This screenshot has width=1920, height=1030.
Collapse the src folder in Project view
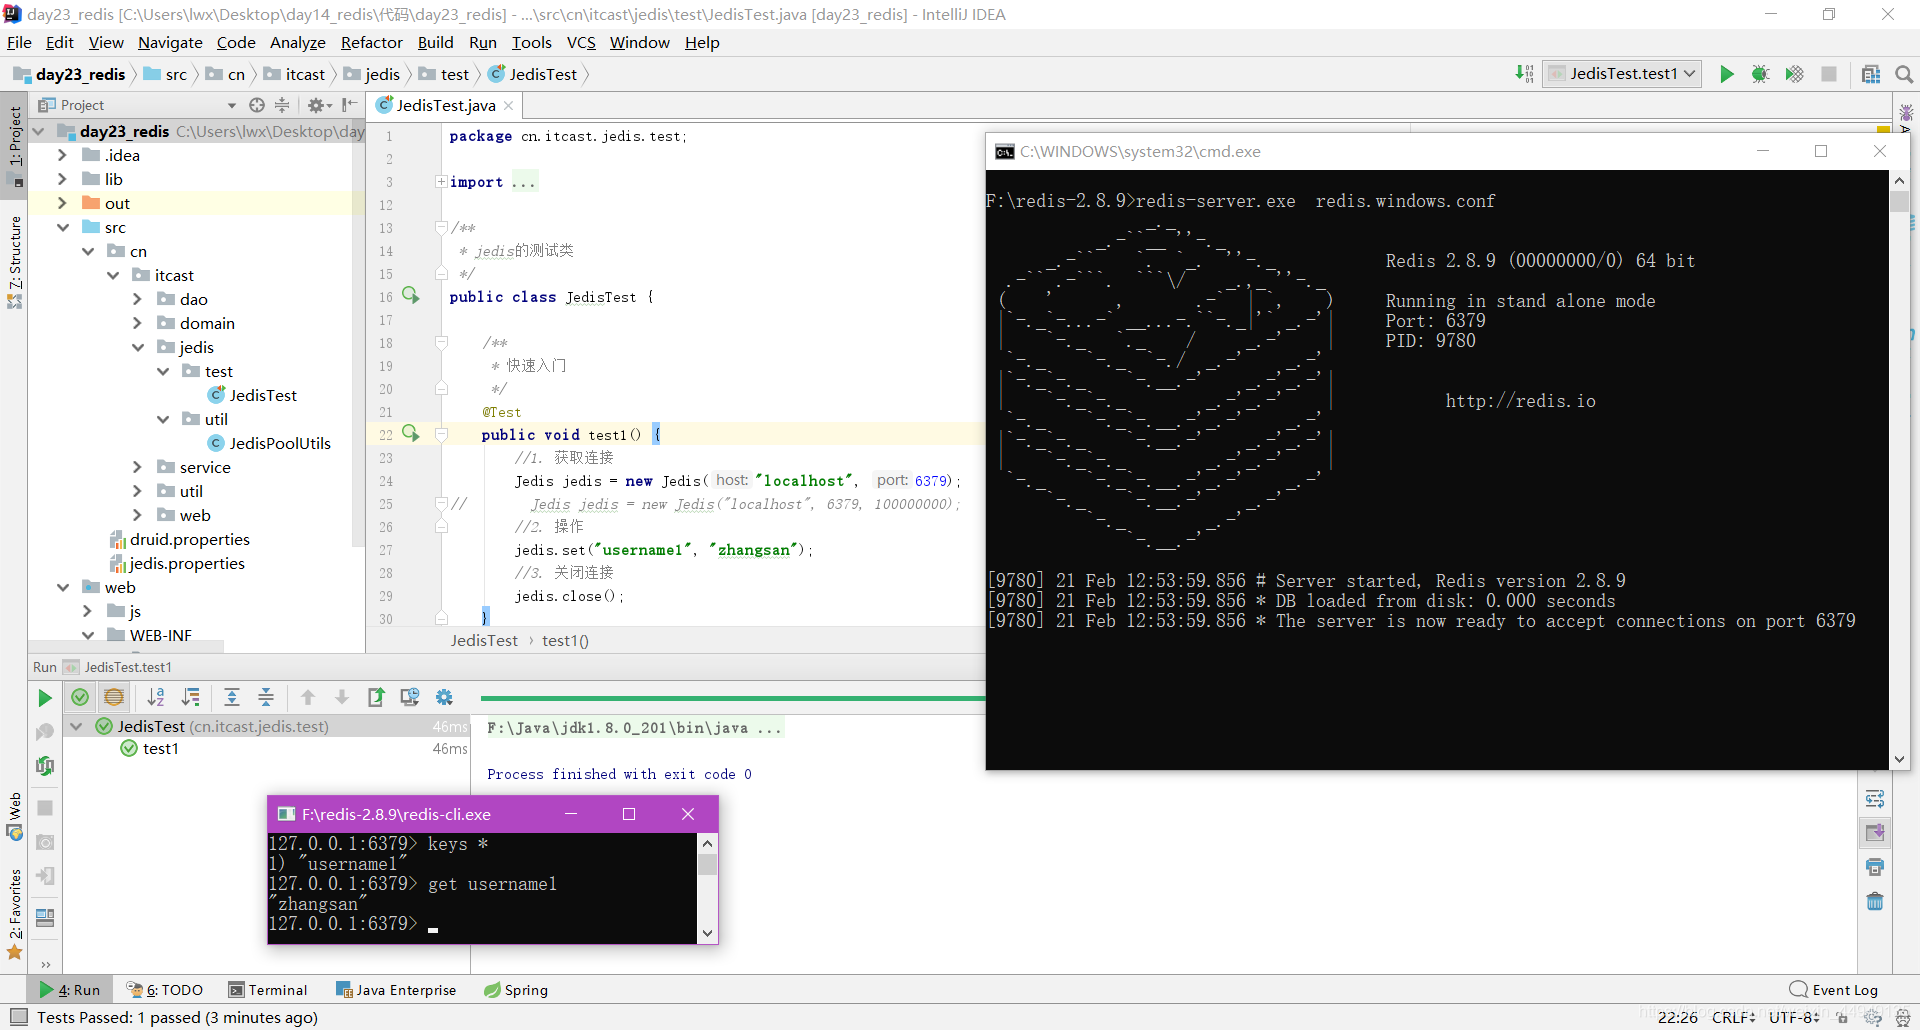click(x=64, y=227)
